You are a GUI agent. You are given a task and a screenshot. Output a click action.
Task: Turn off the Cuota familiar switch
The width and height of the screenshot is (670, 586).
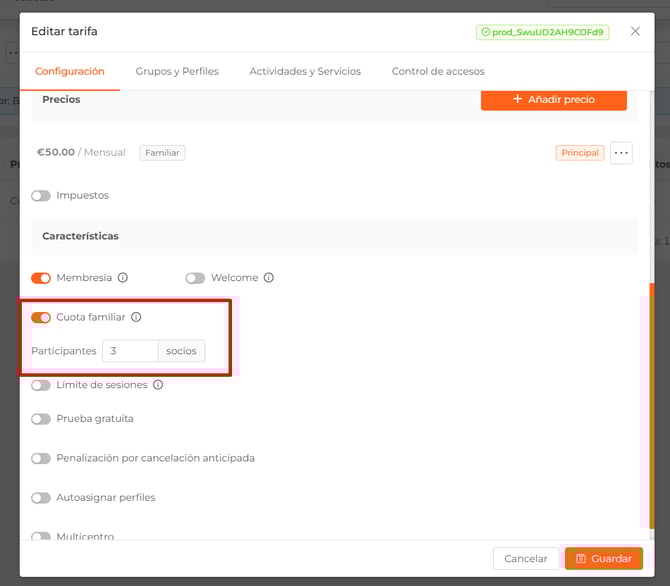click(x=41, y=318)
